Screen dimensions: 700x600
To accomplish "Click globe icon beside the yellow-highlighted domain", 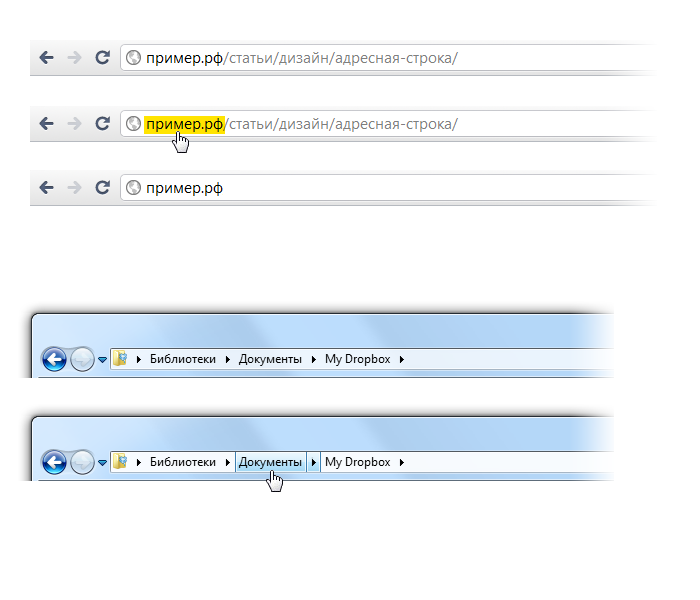I will tap(132, 124).
